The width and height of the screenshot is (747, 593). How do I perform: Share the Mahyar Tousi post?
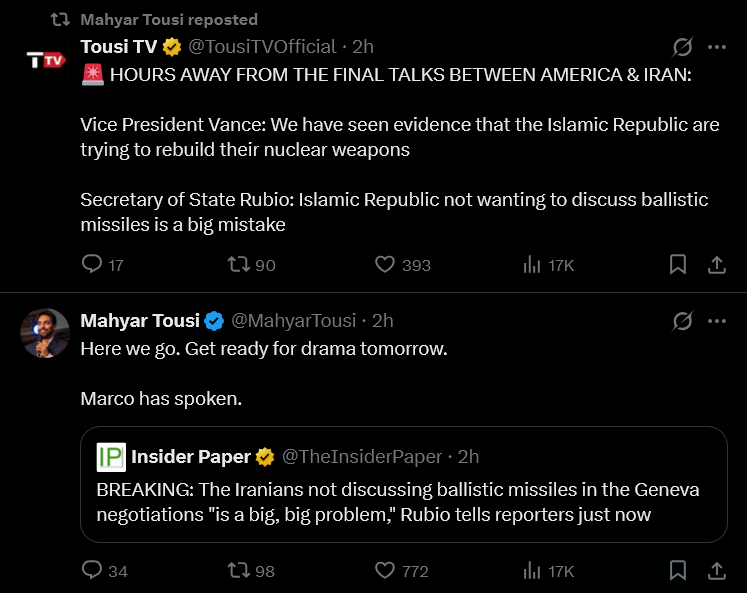(x=716, y=571)
